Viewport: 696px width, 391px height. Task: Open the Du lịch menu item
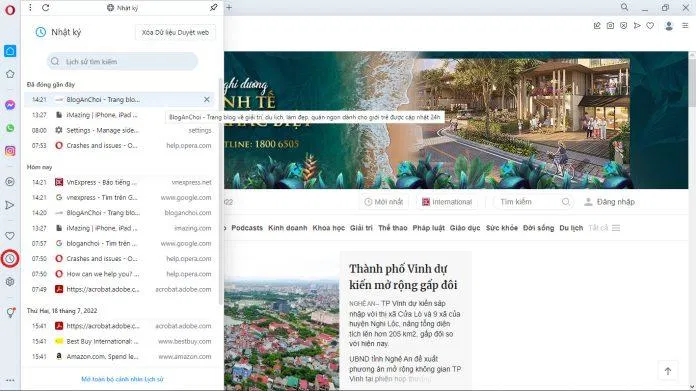coord(571,228)
